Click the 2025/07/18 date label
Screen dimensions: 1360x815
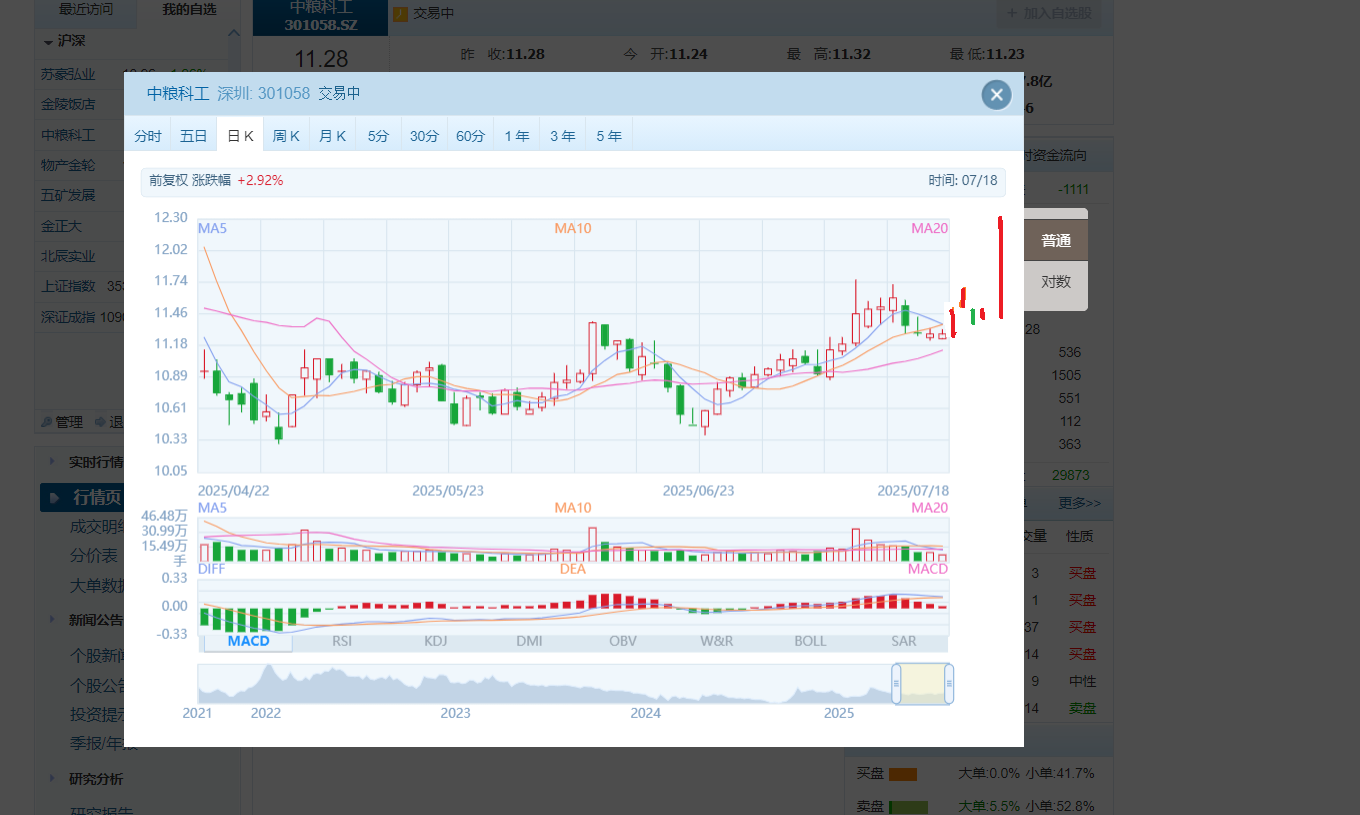click(x=912, y=491)
